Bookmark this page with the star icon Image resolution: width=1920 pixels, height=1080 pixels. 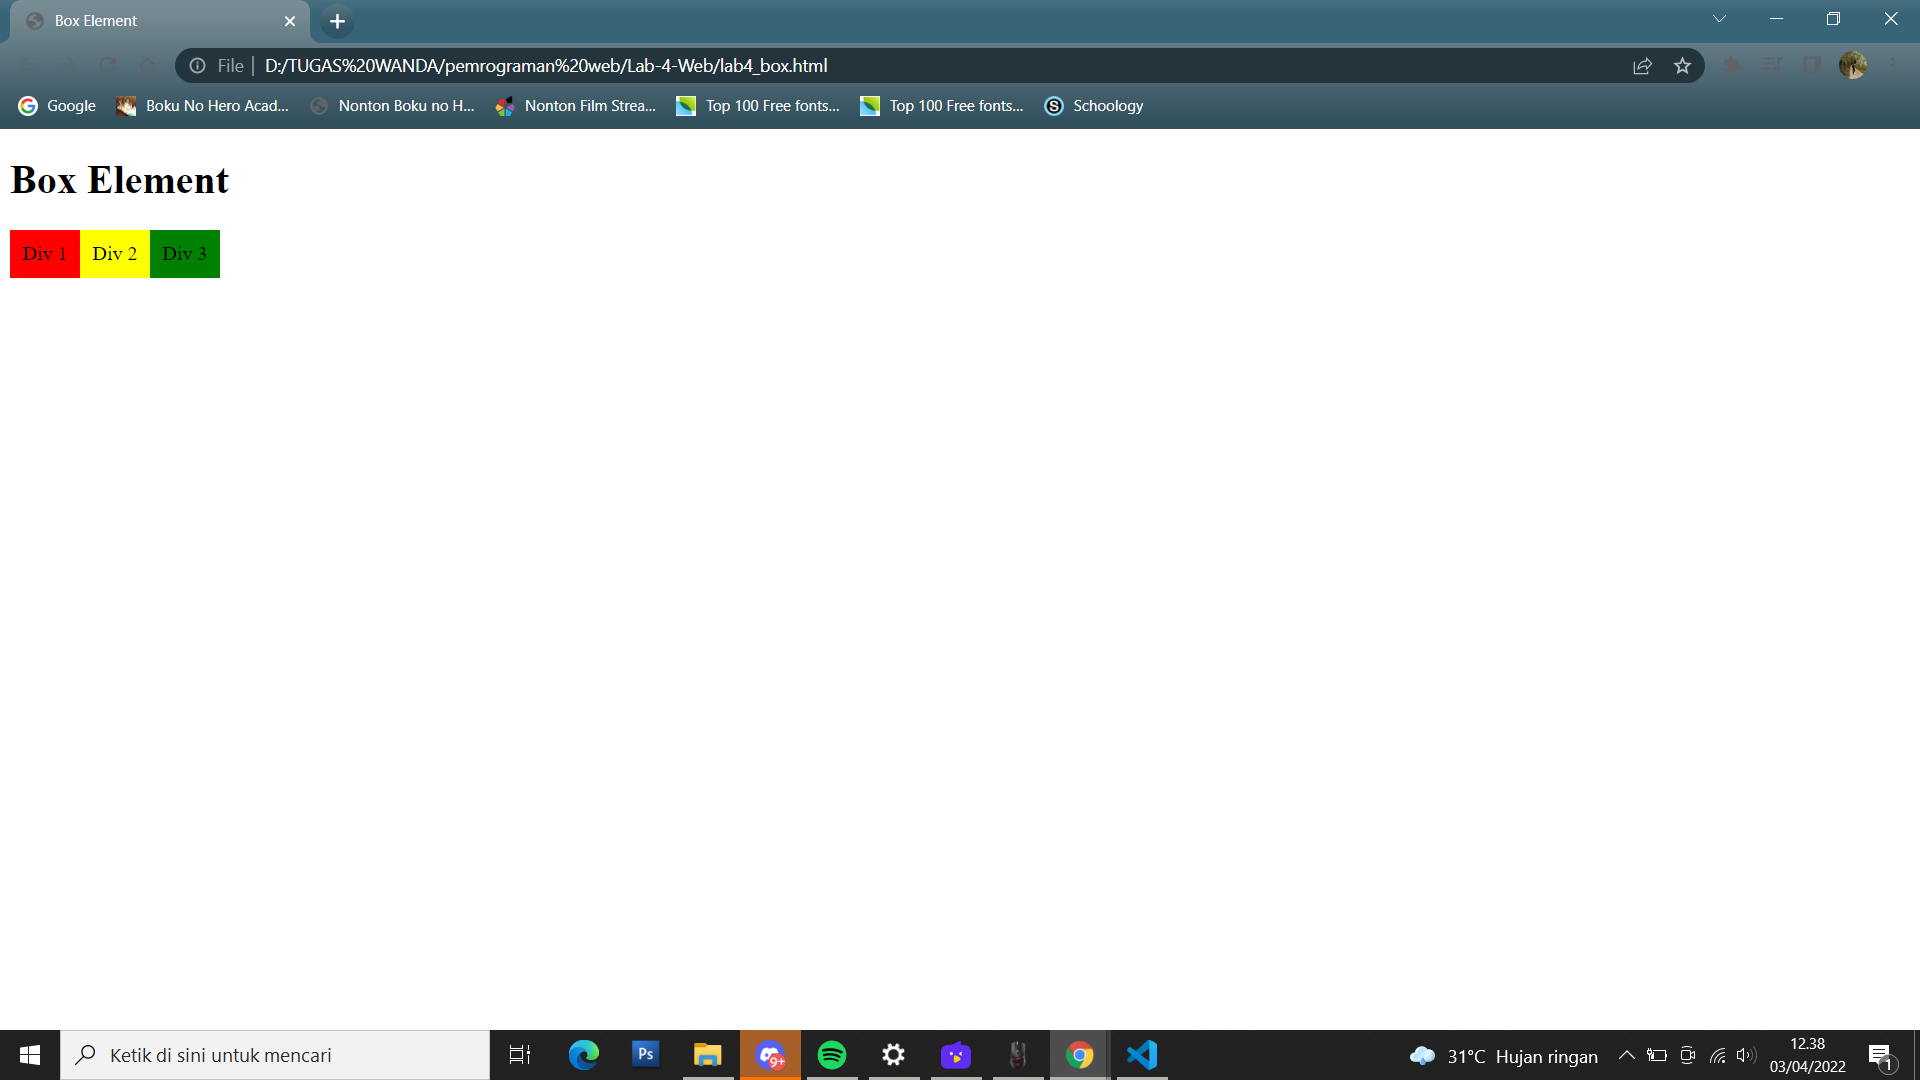point(1683,65)
